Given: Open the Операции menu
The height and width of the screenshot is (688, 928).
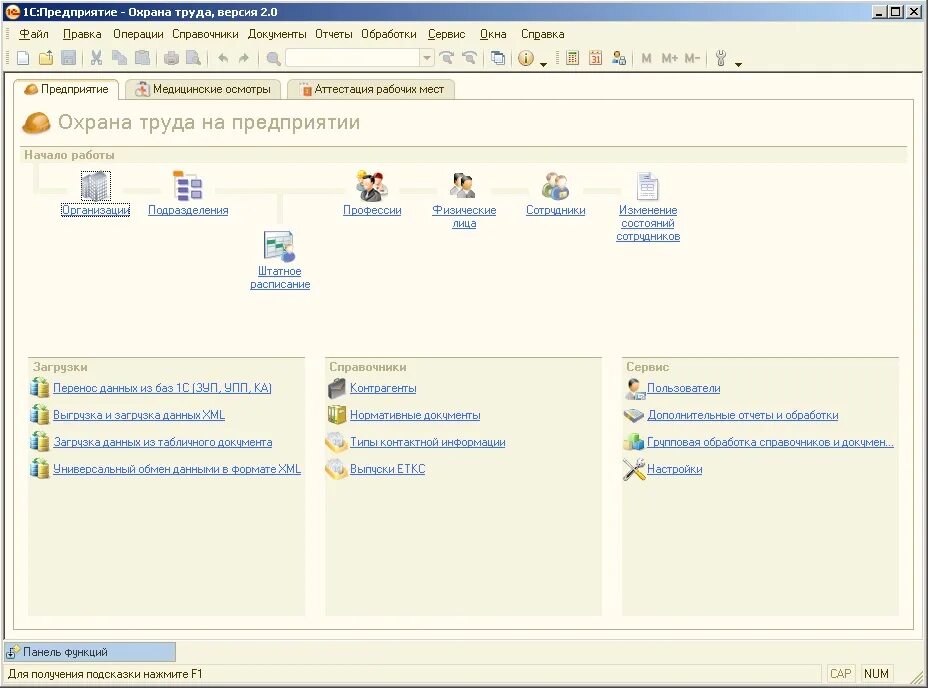Looking at the screenshot, I should click(x=138, y=34).
